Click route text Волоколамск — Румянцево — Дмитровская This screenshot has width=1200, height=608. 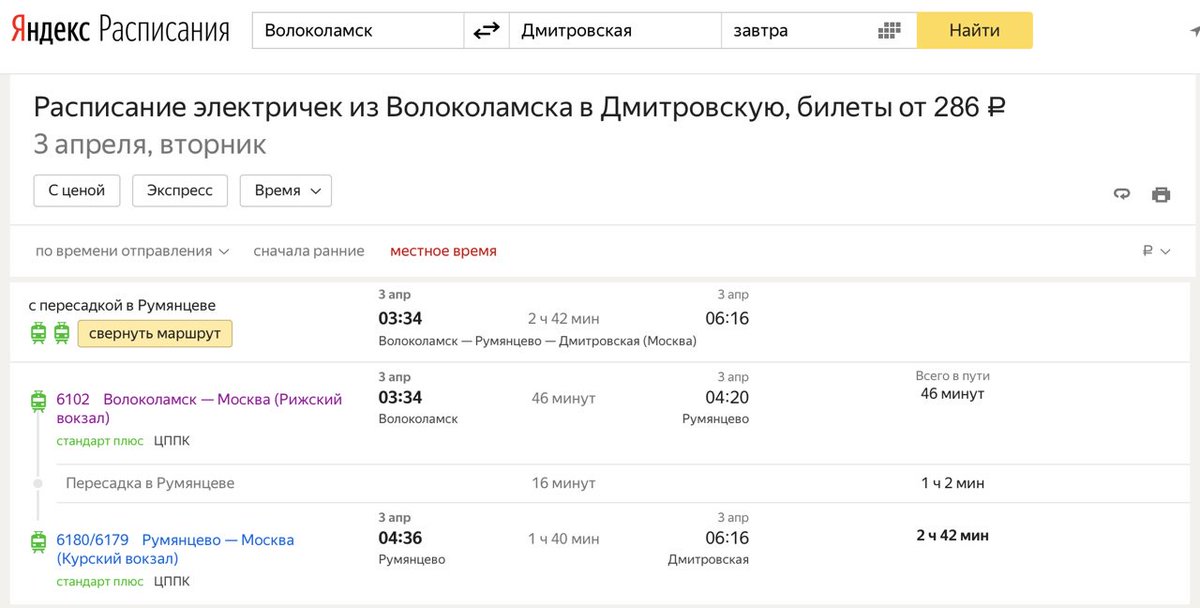(537, 341)
